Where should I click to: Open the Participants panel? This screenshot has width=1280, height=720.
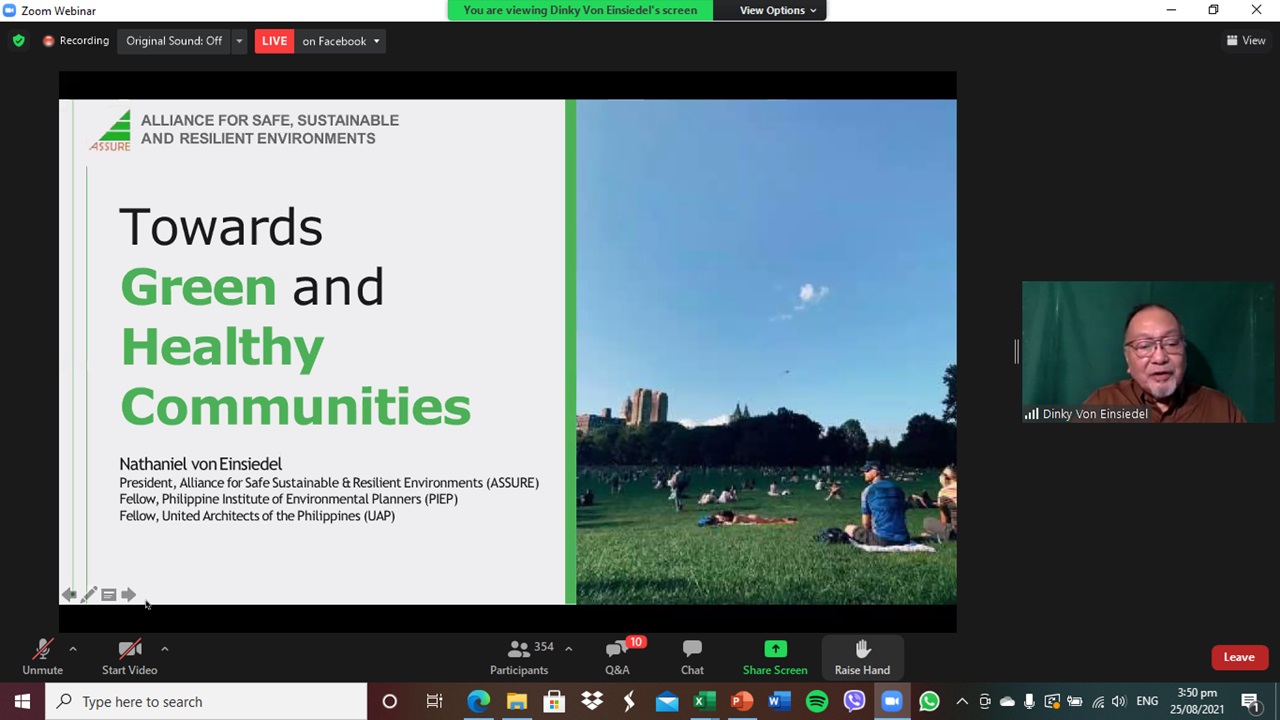(519, 657)
